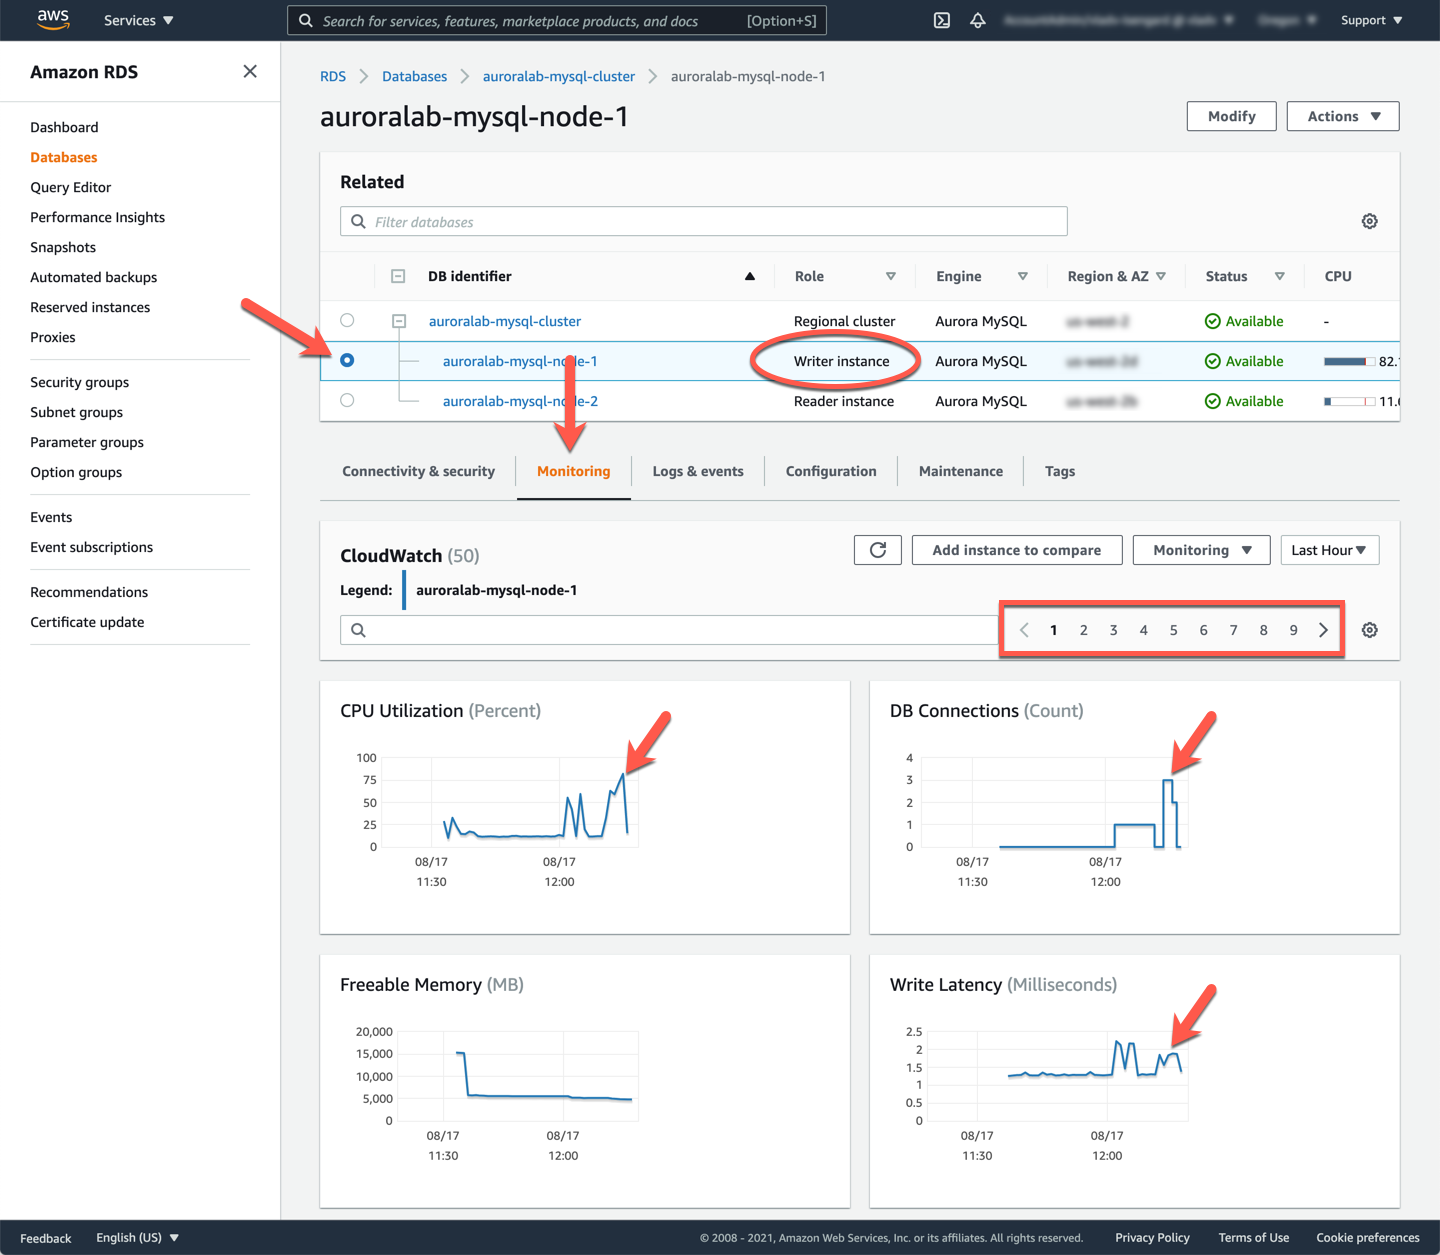Viewport: 1440px width, 1255px height.
Task: Open the AWS CloudShell icon
Action: 941,20
